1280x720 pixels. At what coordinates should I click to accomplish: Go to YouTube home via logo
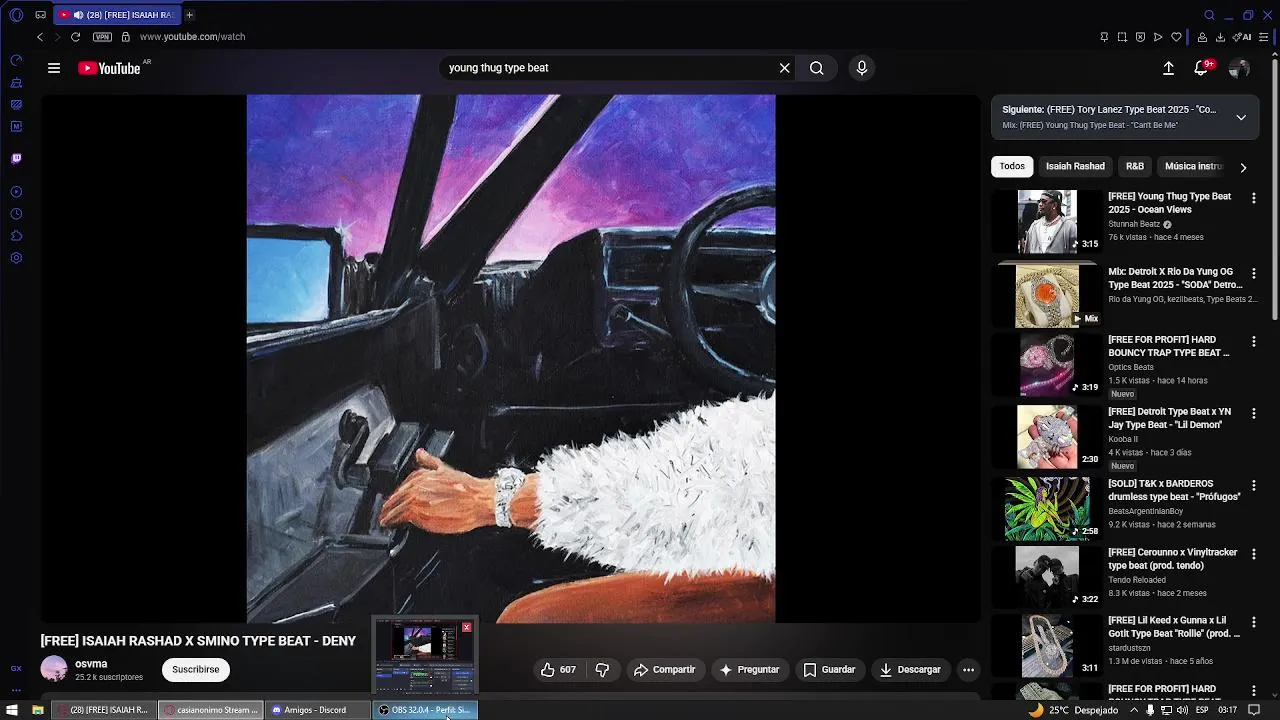click(109, 68)
